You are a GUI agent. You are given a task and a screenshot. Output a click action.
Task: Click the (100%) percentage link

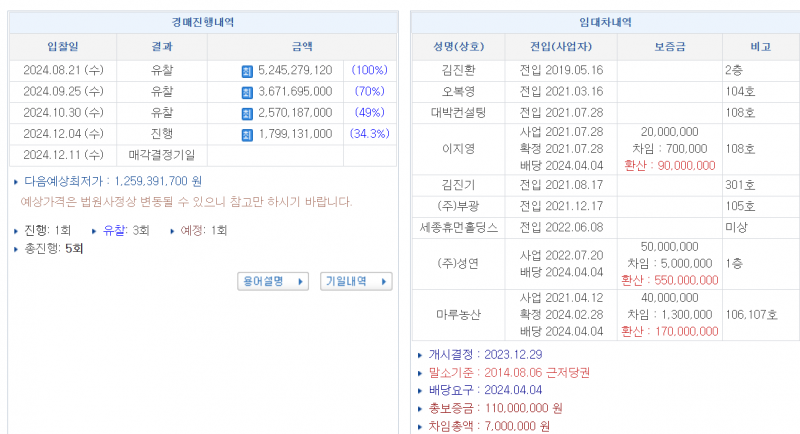(x=369, y=72)
